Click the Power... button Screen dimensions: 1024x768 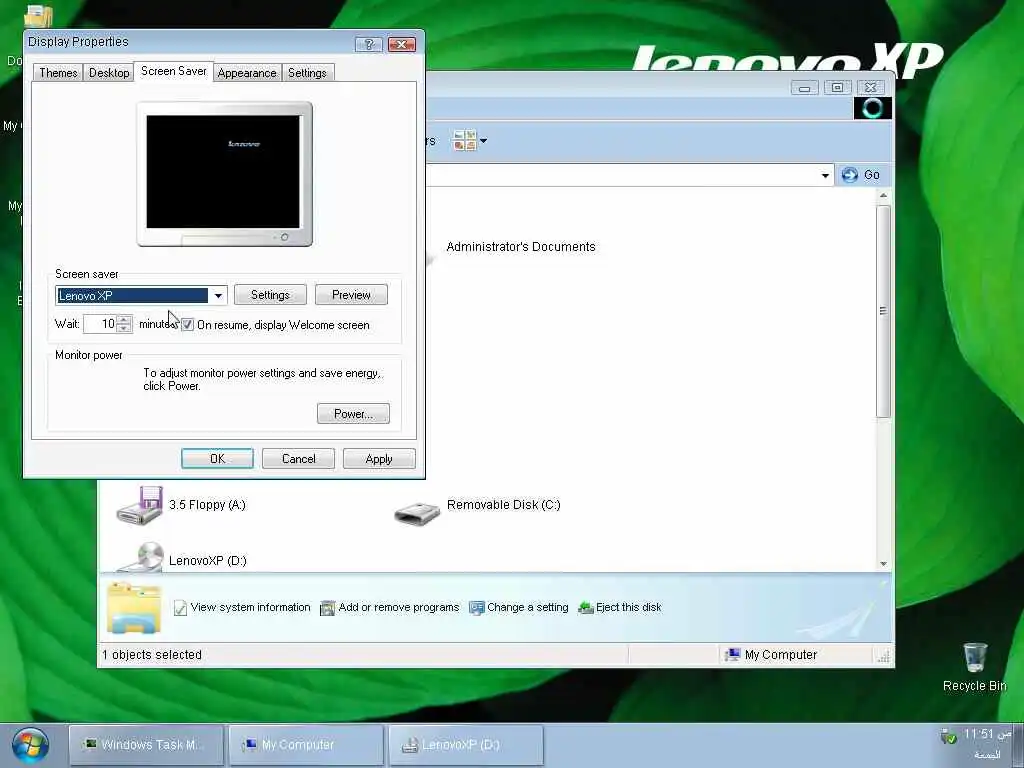coord(353,413)
